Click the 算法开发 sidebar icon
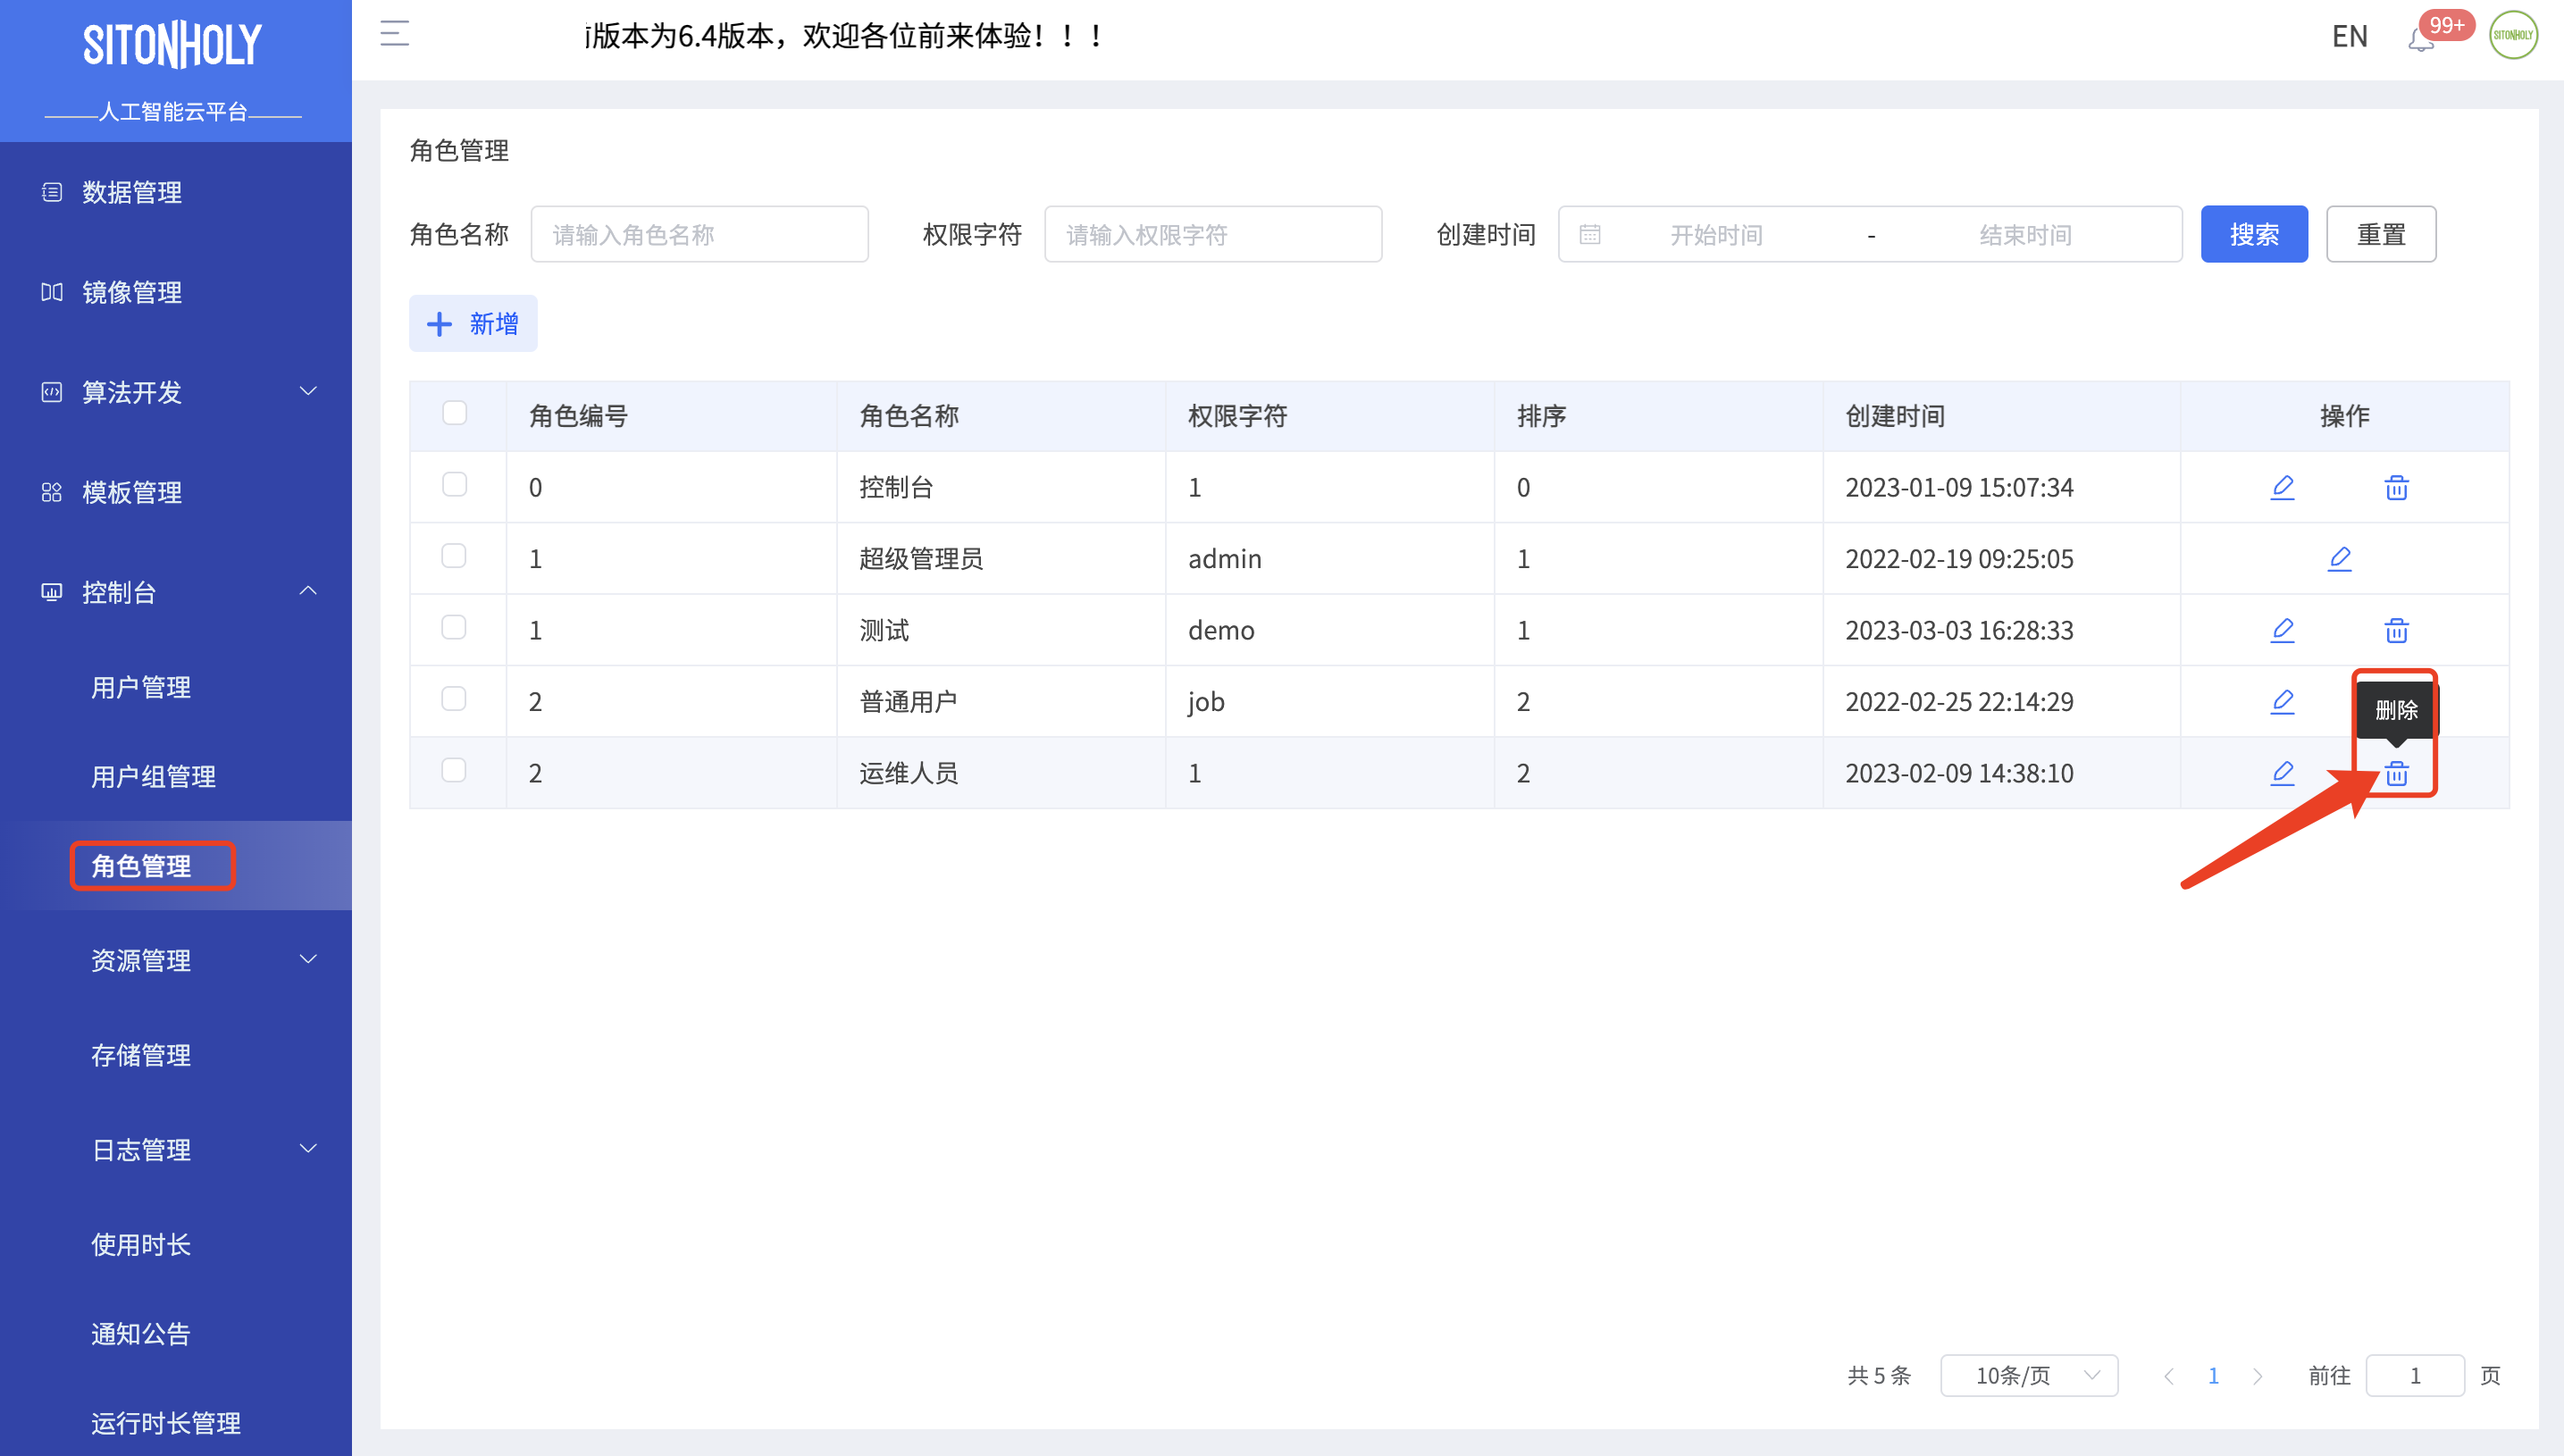This screenshot has width=2564, height=1456. tap(52, 392)
